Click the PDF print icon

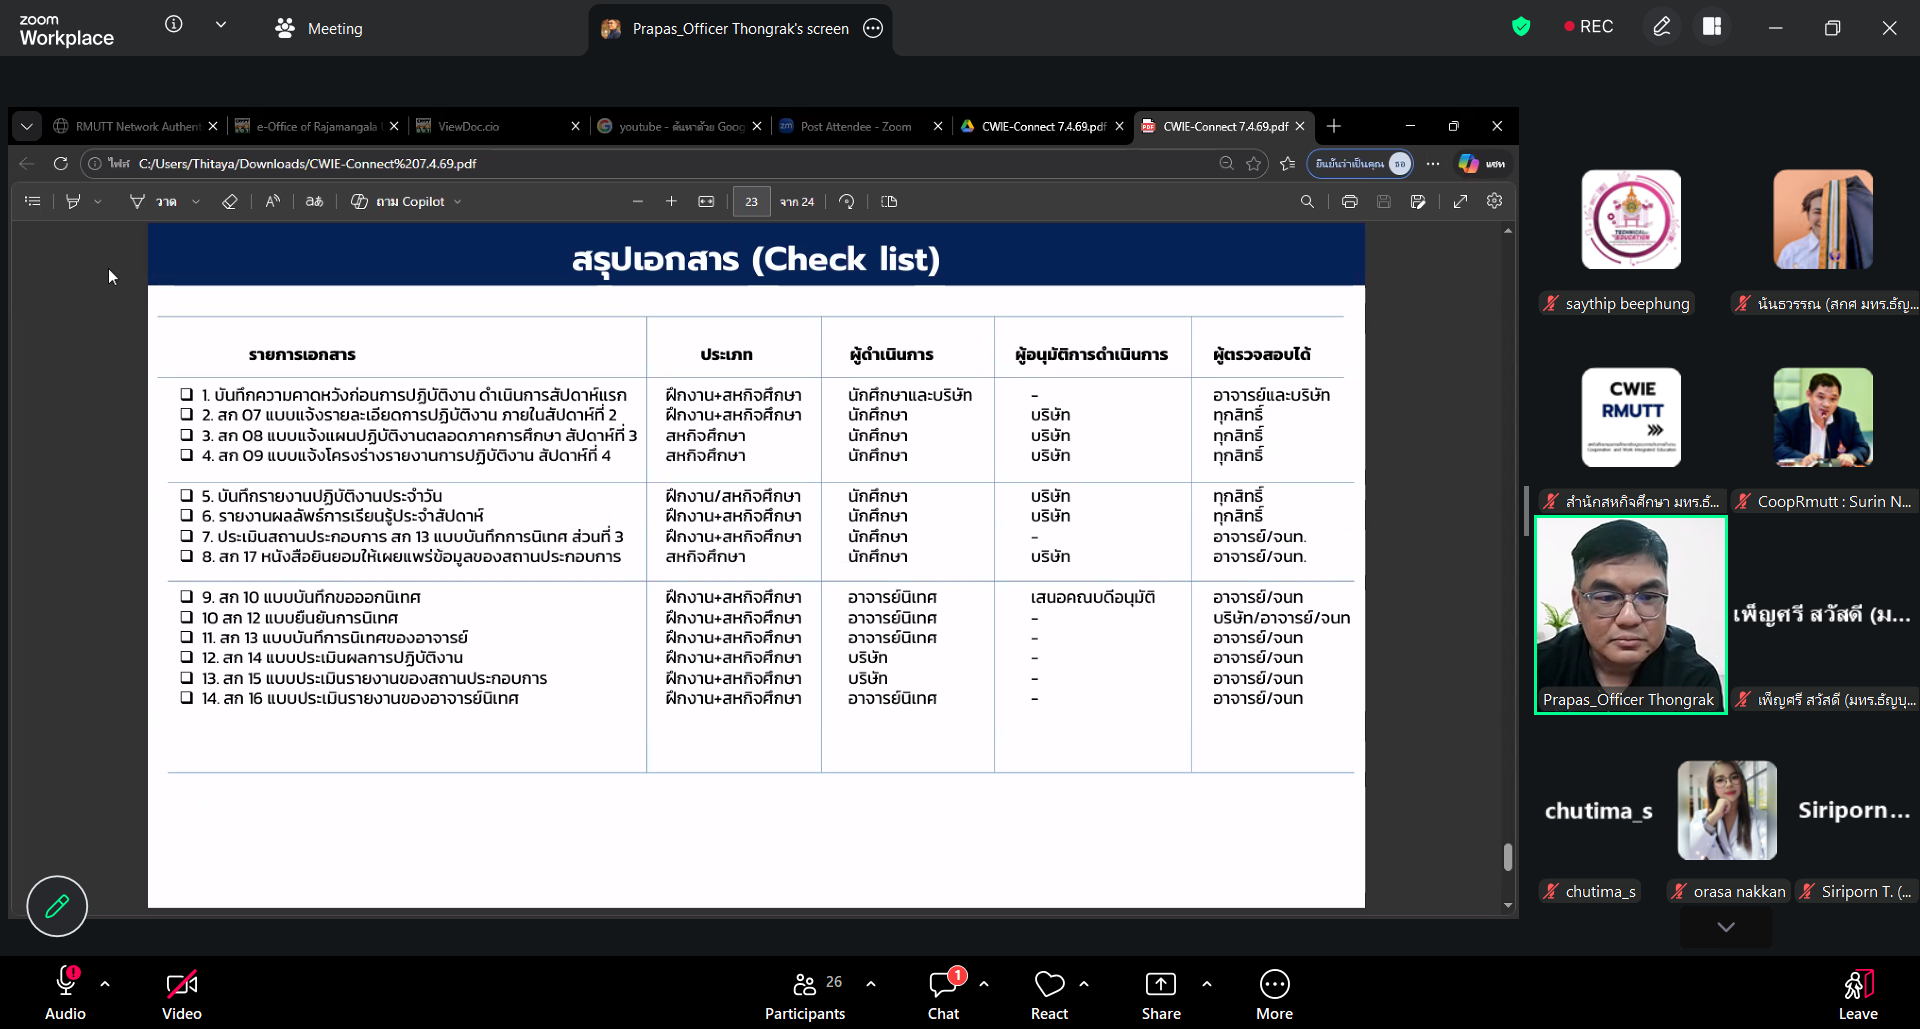coord(1349,202)
